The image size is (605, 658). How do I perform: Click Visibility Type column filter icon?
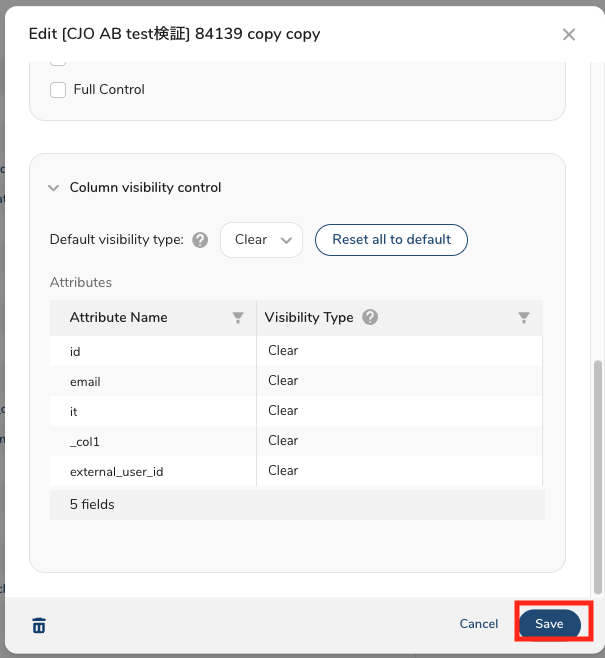[524, 318]
